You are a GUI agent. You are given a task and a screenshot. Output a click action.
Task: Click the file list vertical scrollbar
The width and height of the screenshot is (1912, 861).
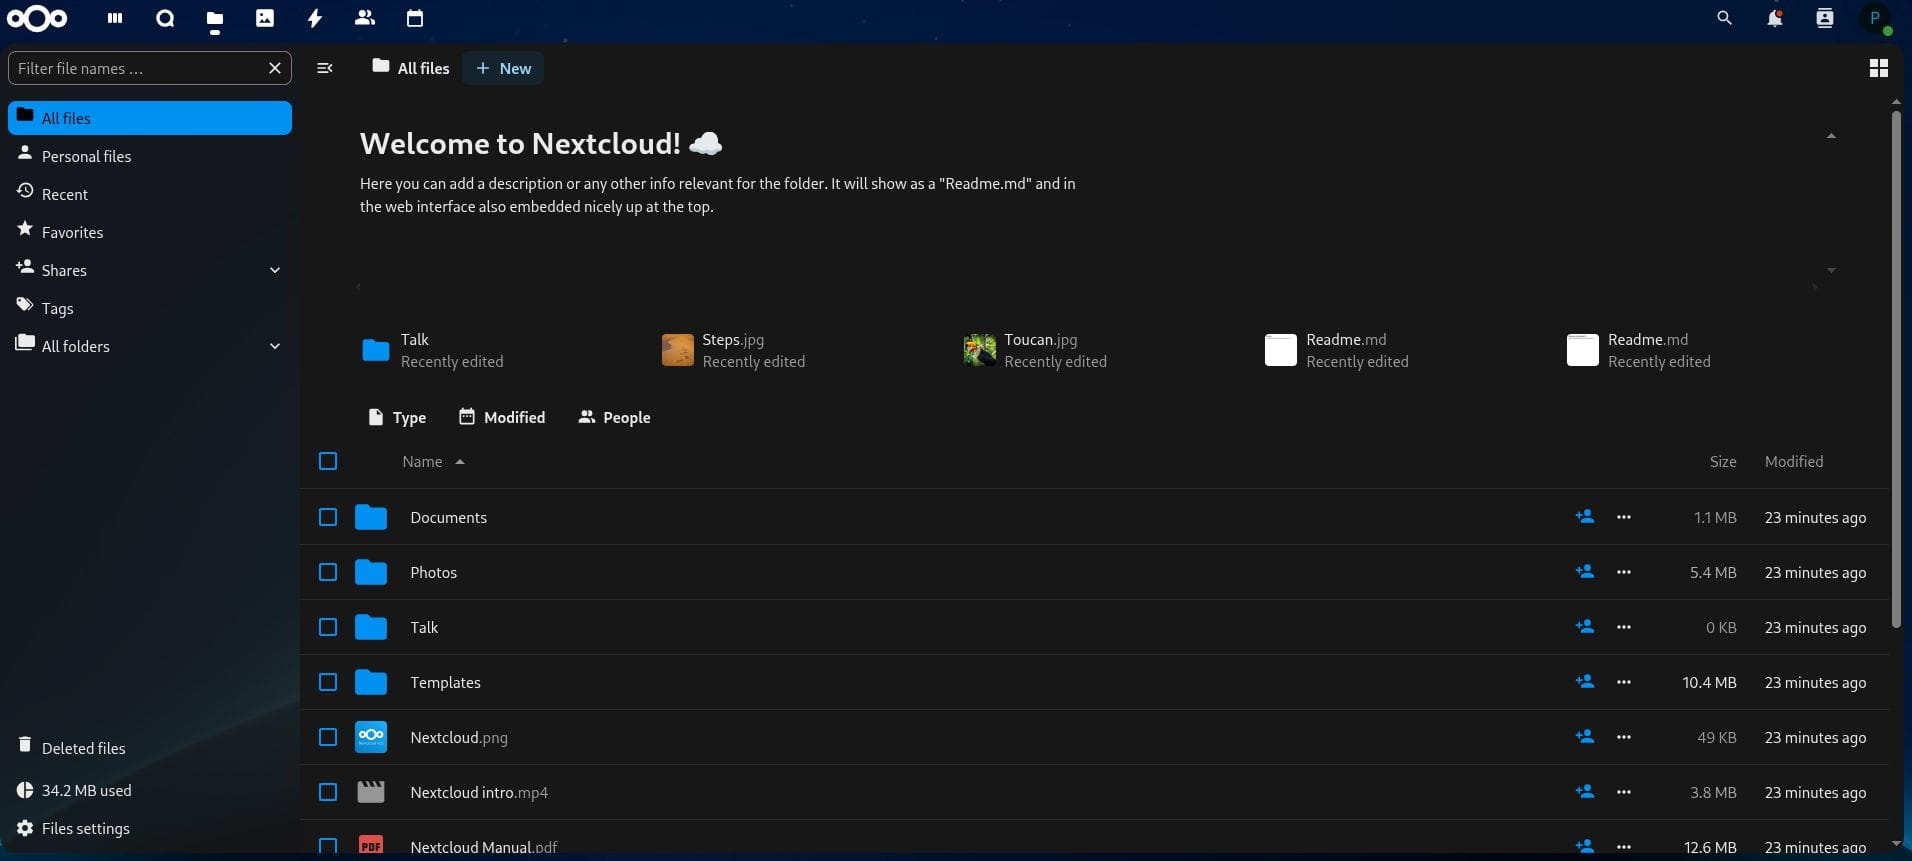click(1896, 370)
